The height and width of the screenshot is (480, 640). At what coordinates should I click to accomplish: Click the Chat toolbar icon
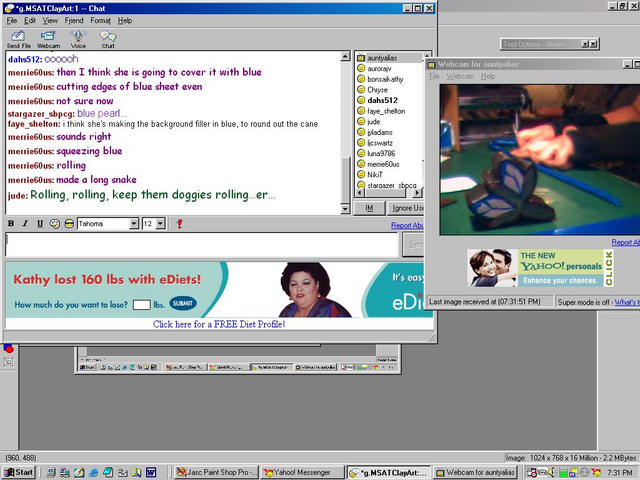click(x=108, y=39)
